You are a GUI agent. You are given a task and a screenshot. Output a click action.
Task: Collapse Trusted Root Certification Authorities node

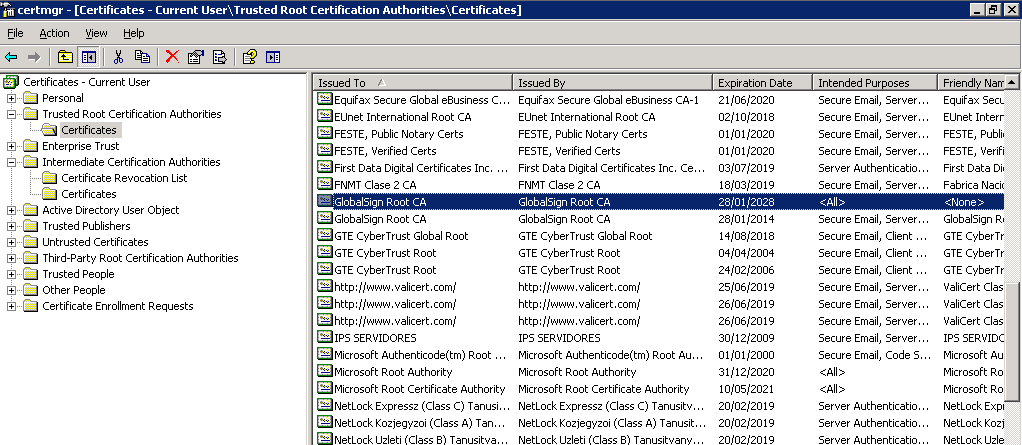[12, 114]
